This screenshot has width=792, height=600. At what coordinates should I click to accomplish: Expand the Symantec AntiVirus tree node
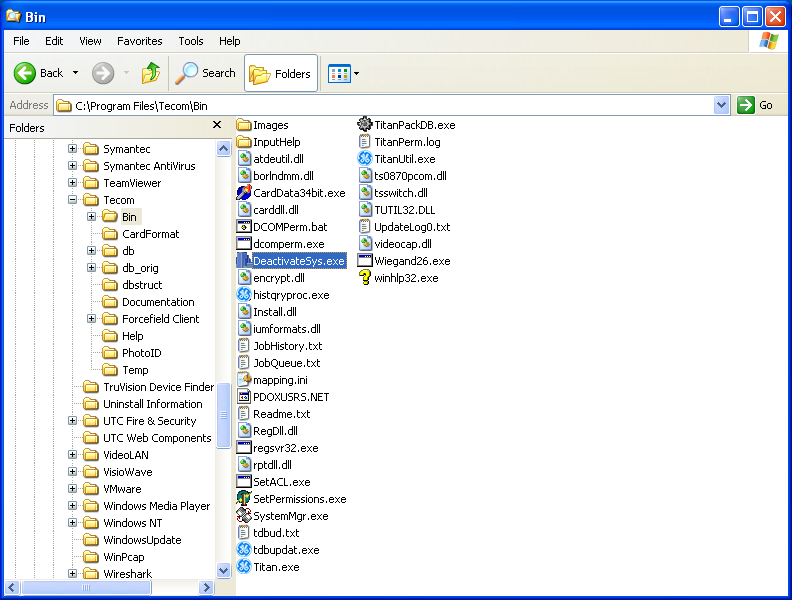click(73, 166)
